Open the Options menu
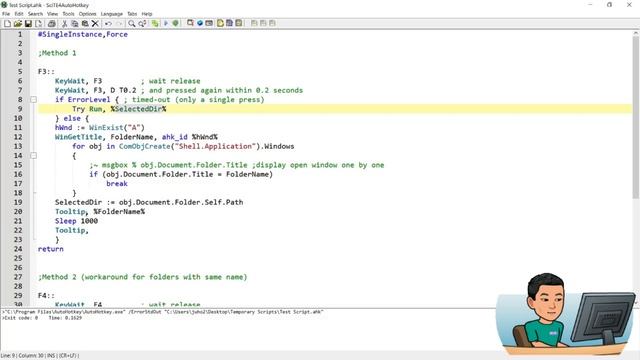 87,14
